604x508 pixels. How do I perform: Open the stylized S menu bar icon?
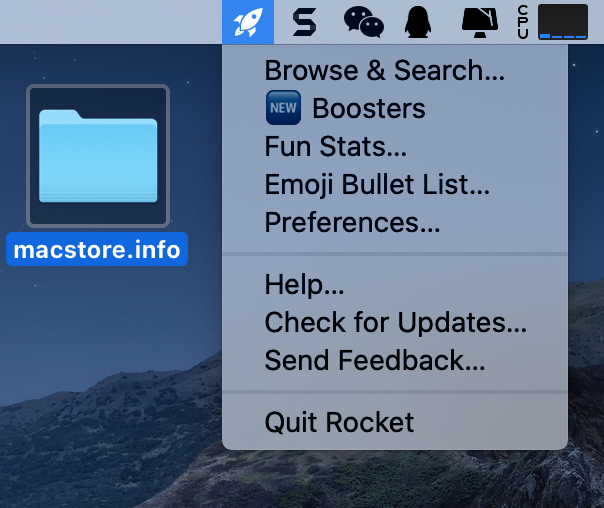point(304,22)
